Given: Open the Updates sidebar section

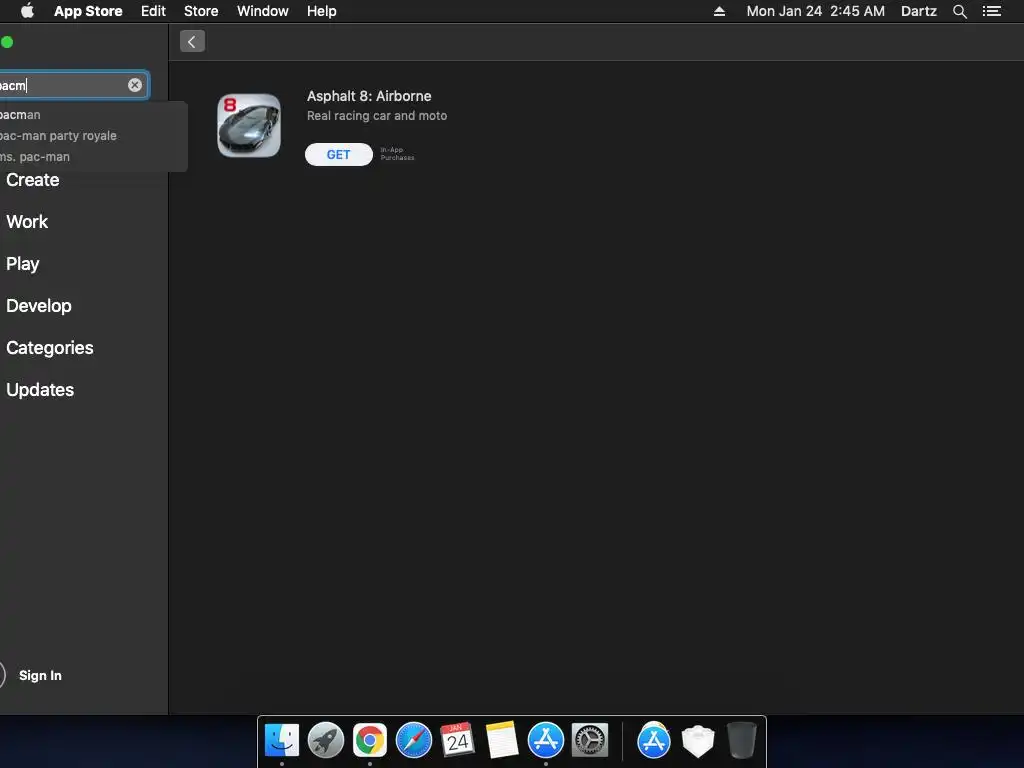Looking at the screenshot, I should [40, 390].
